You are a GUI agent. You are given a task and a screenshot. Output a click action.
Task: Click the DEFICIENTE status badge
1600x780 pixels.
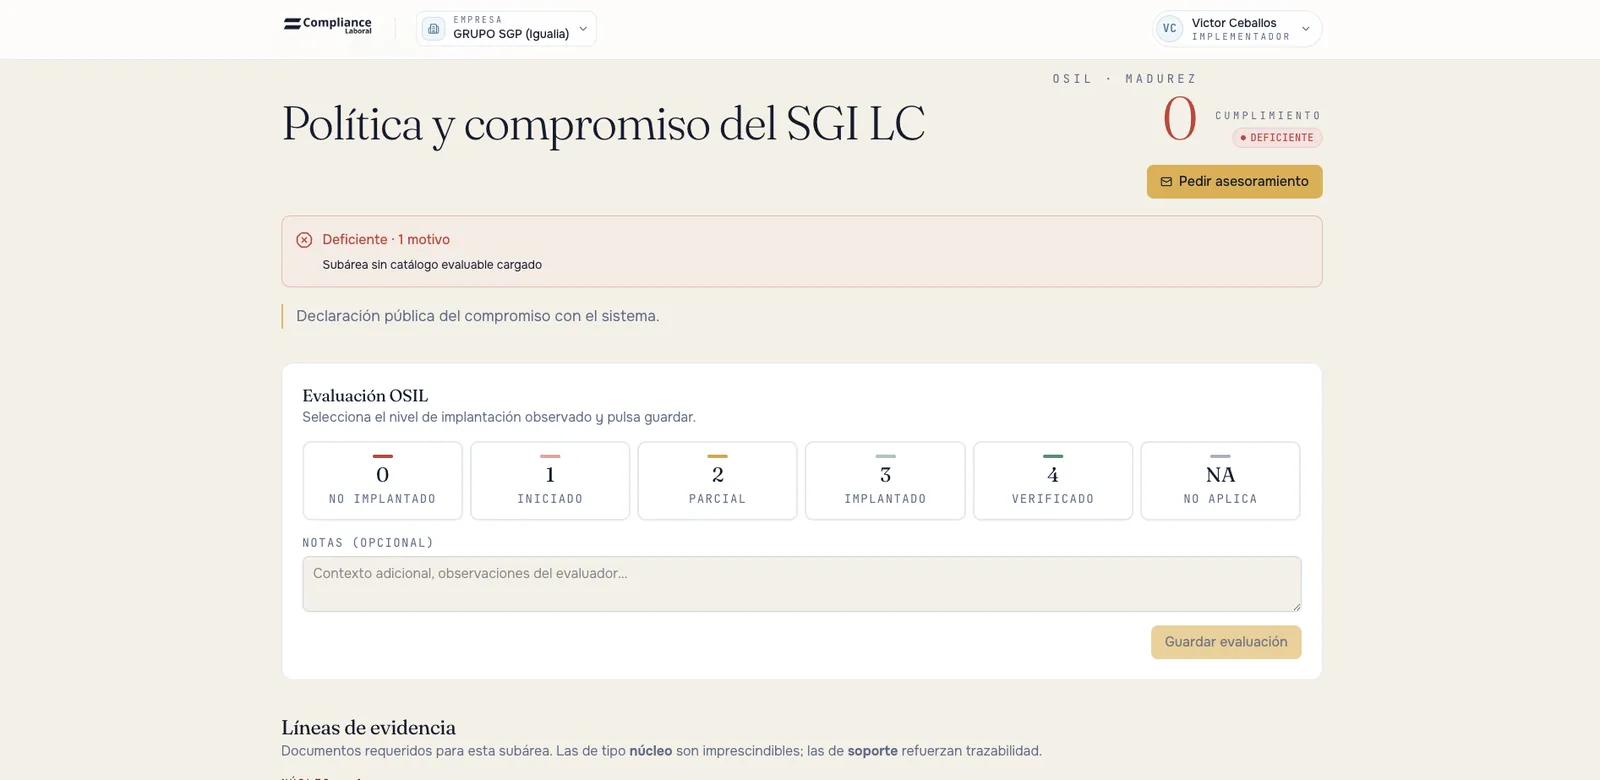pos(1277,138)
